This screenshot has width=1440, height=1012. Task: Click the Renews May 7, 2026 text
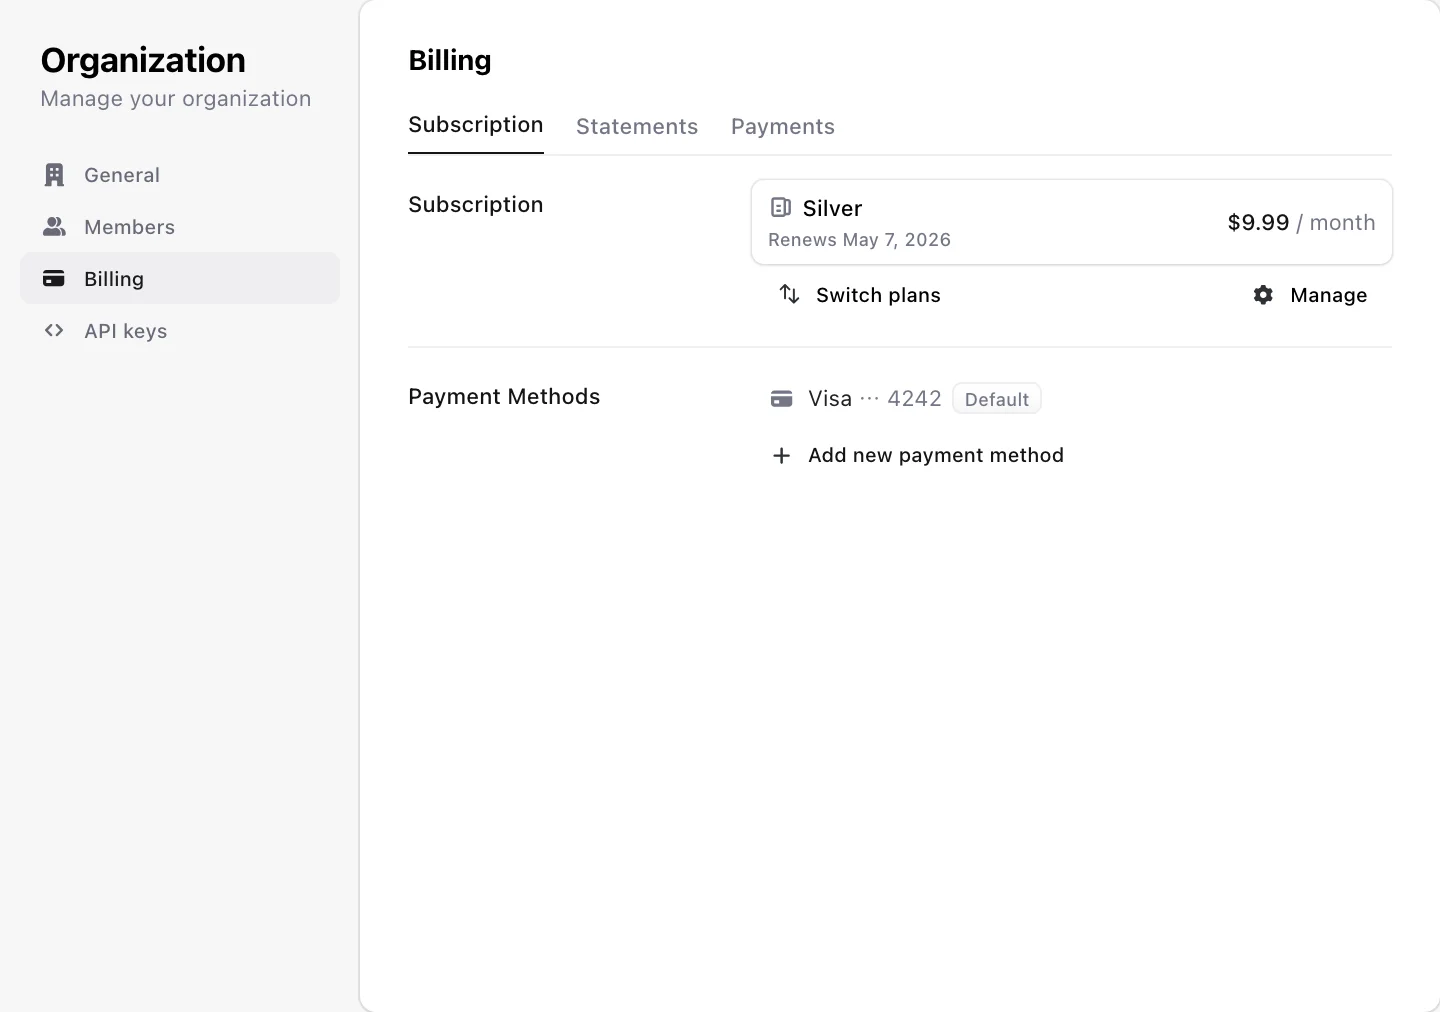(860, 240)
